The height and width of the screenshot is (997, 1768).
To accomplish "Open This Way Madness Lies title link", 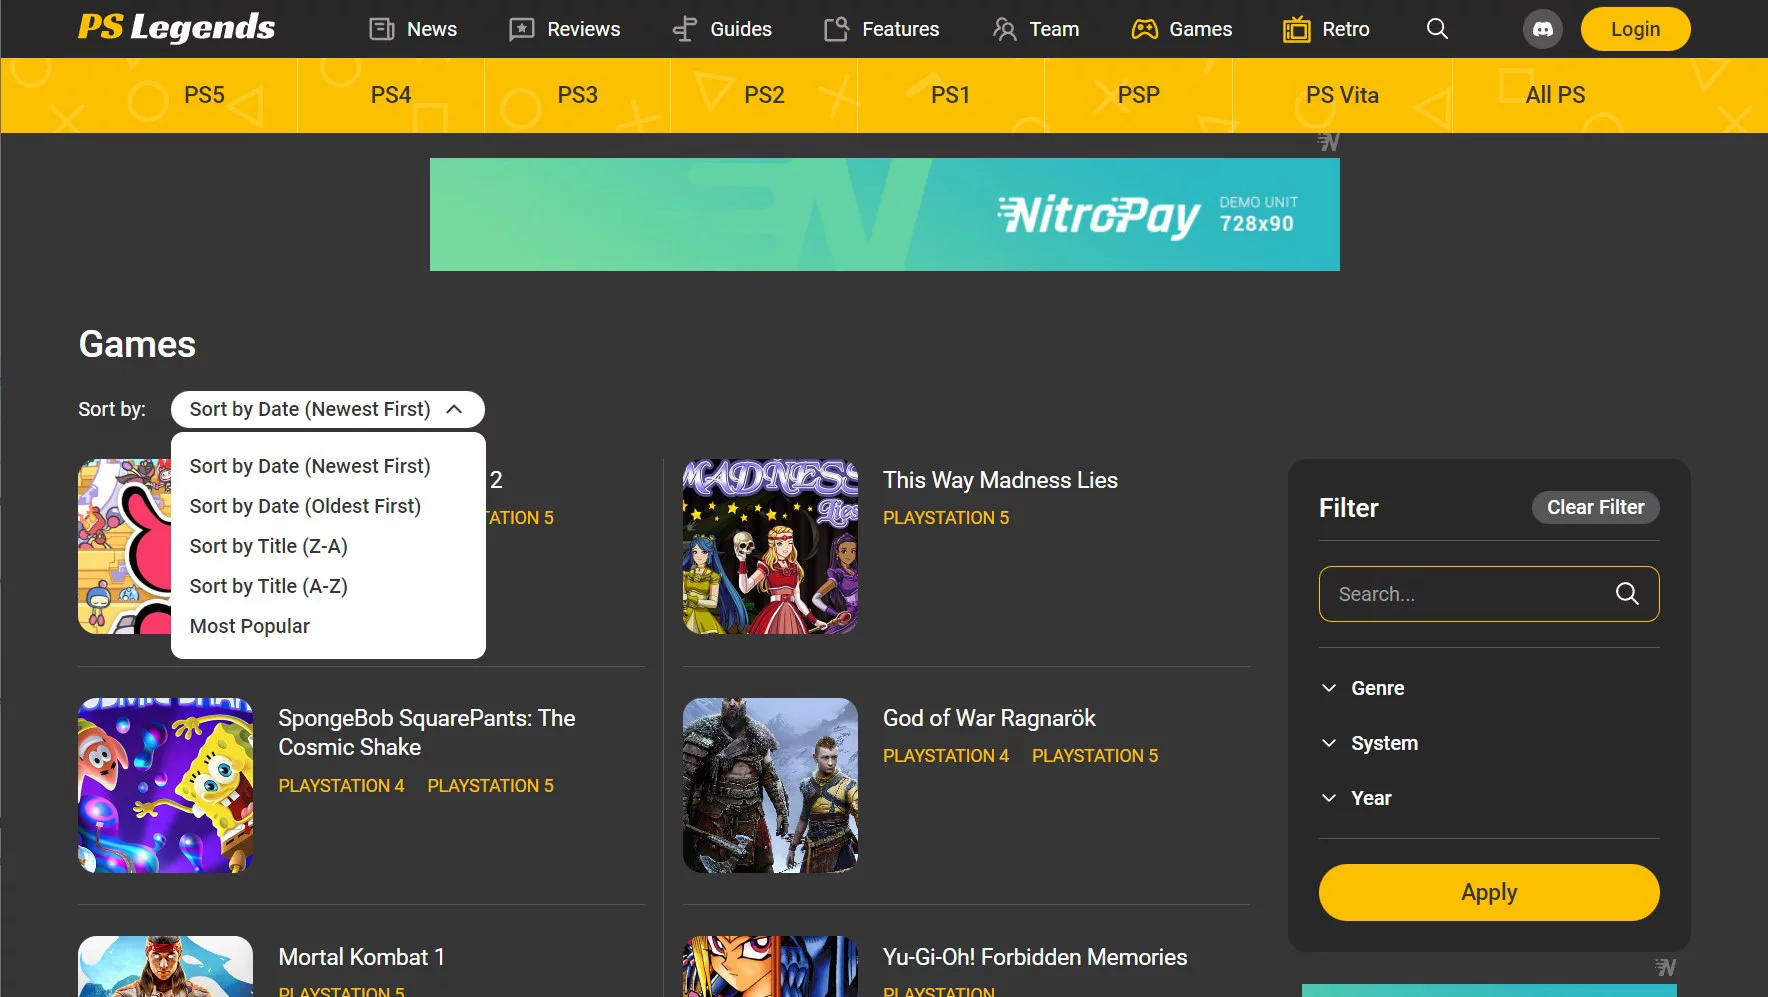I will coord(1000,480).
